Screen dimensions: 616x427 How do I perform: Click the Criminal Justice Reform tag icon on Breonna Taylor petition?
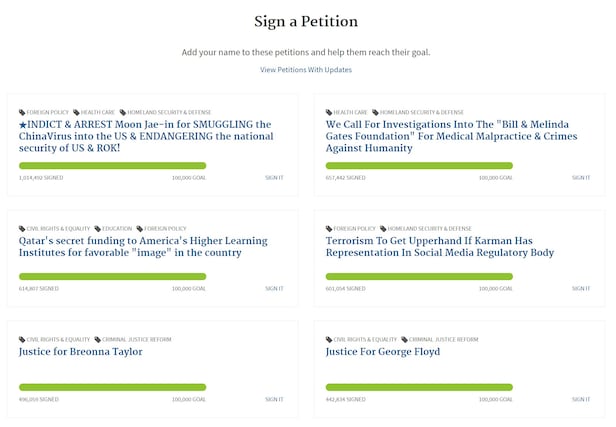[98, 339]
